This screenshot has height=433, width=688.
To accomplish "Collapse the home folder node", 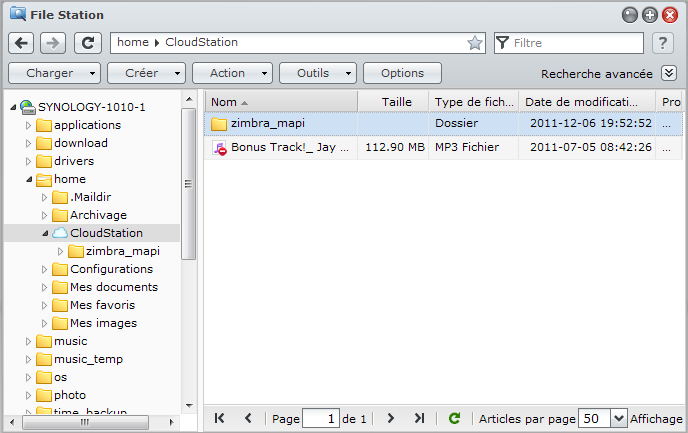I will [29, 179].
